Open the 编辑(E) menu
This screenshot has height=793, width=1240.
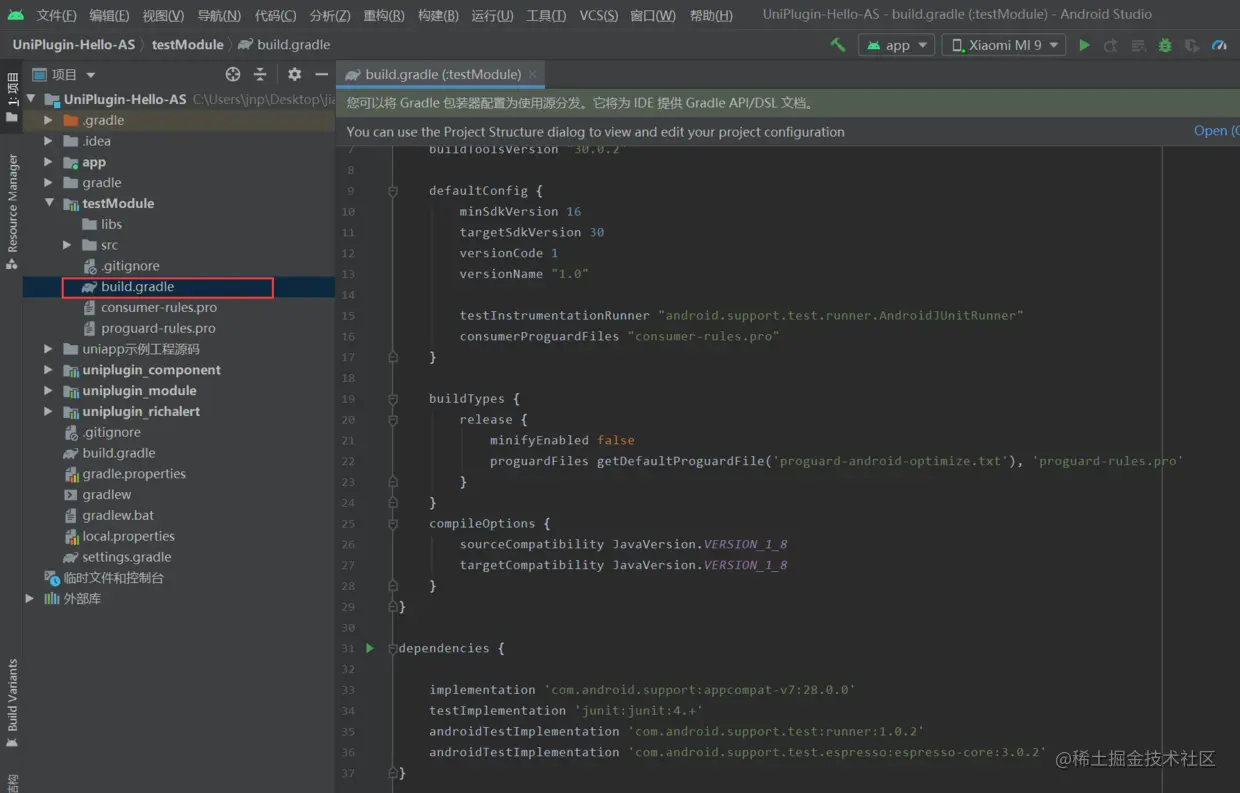(109, 15)
